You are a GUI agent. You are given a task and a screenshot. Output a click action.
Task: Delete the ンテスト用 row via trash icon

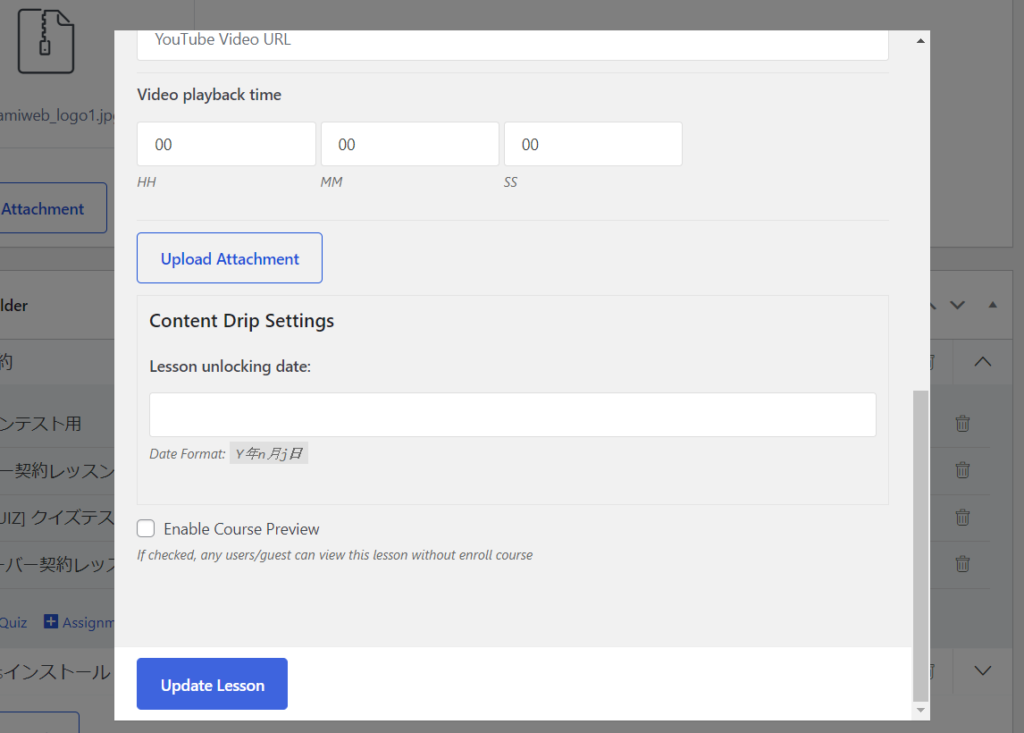click(962, 423)
